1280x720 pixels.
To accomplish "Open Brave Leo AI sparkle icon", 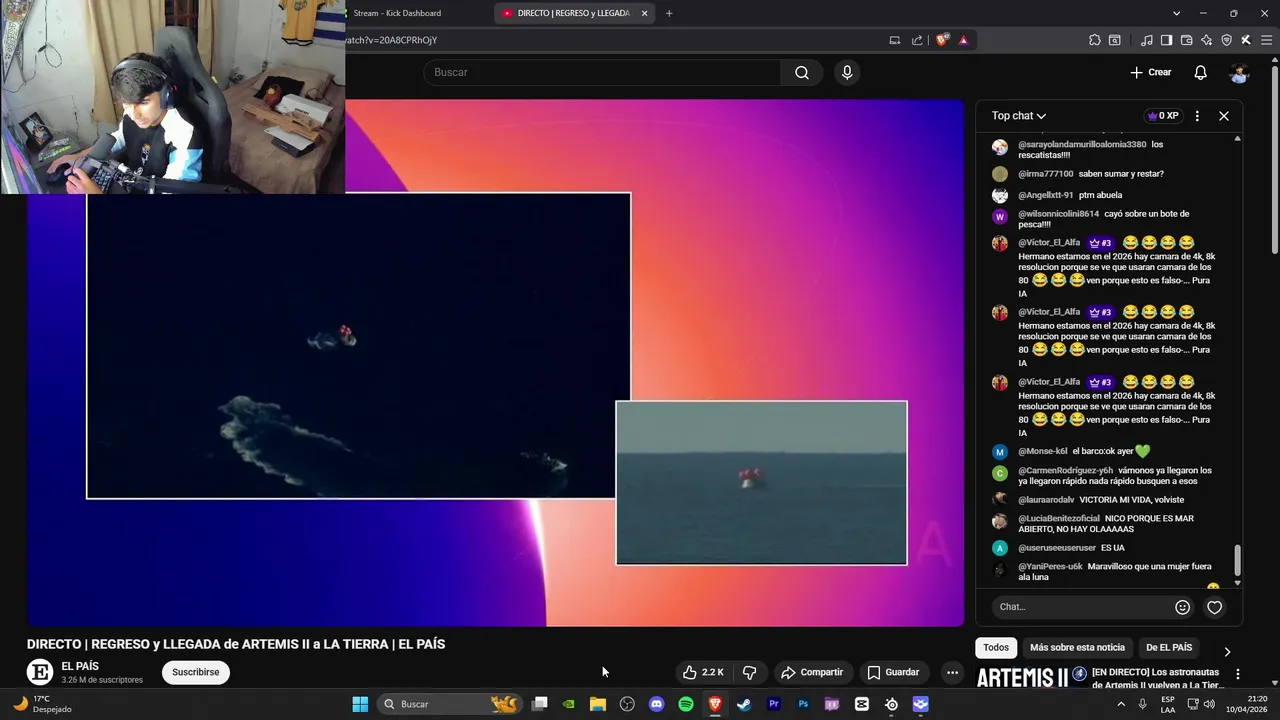I will [x=1207, y=40].
